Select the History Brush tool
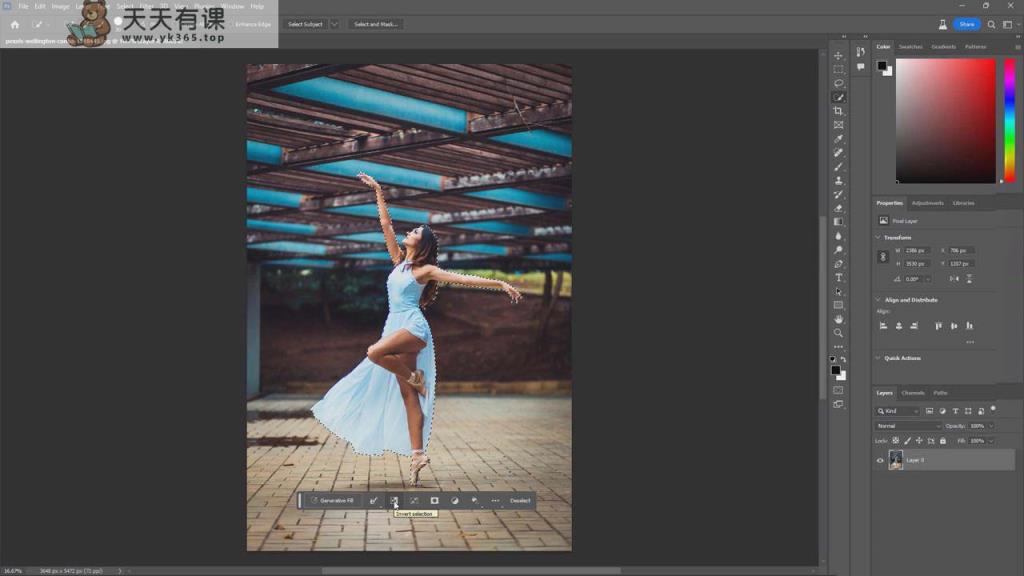The image size is (1024, 576). (839, 195)
